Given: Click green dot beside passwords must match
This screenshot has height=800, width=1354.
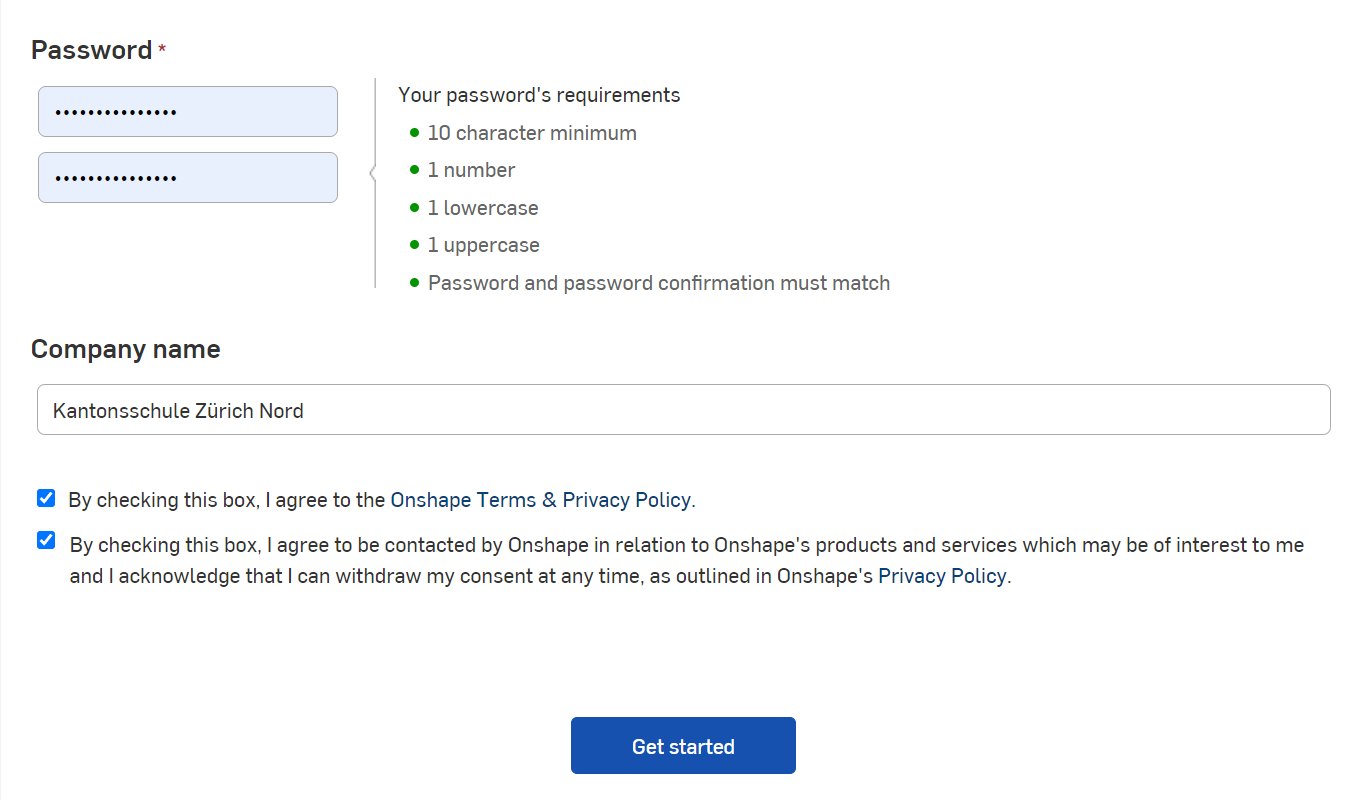Looking at the screenshot, I should pos(414,283).
